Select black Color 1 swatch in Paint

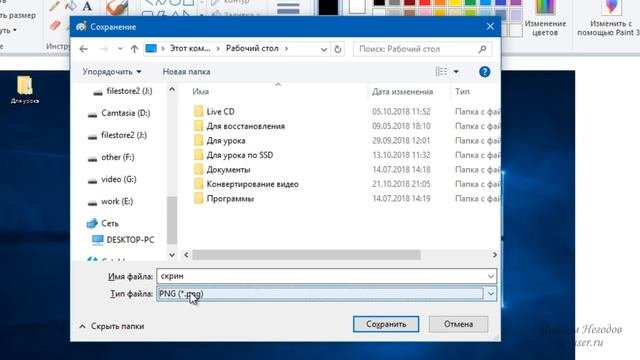[x=329, y=7]
